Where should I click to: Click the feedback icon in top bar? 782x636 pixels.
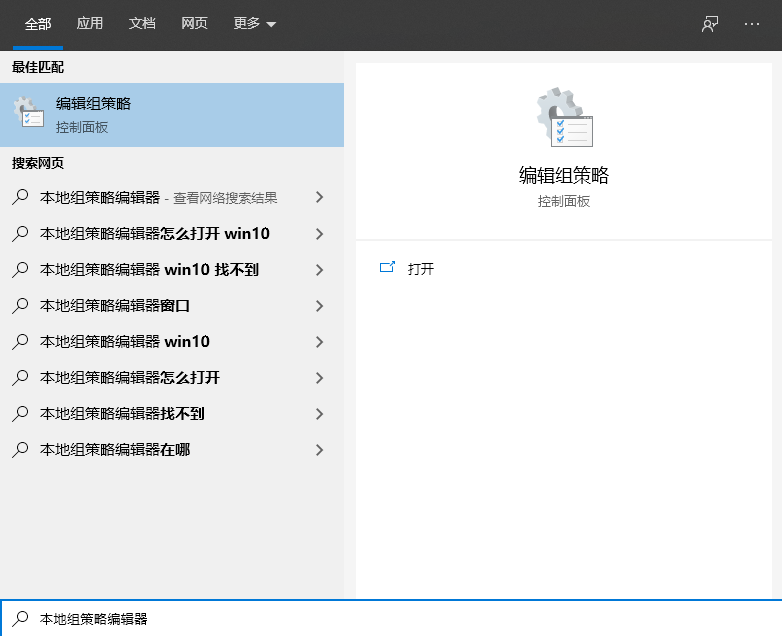710,24
